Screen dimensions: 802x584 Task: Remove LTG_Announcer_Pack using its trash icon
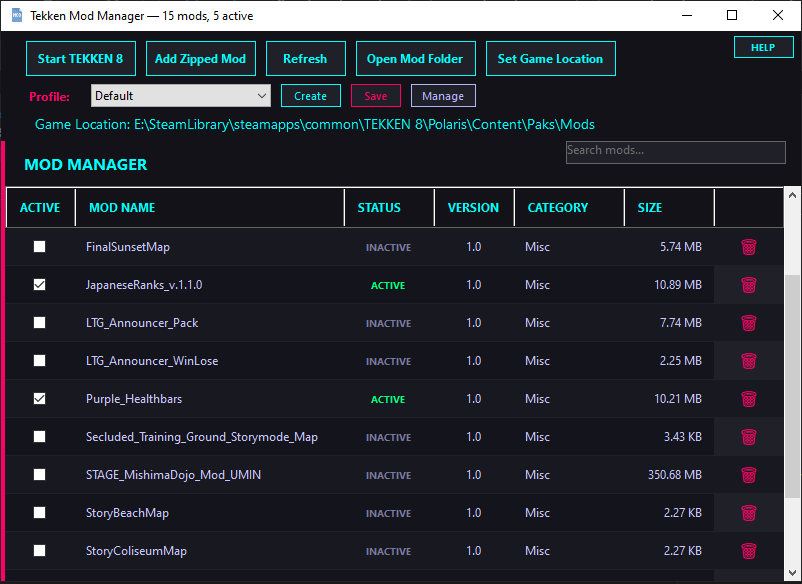click(x=748, y=323)
